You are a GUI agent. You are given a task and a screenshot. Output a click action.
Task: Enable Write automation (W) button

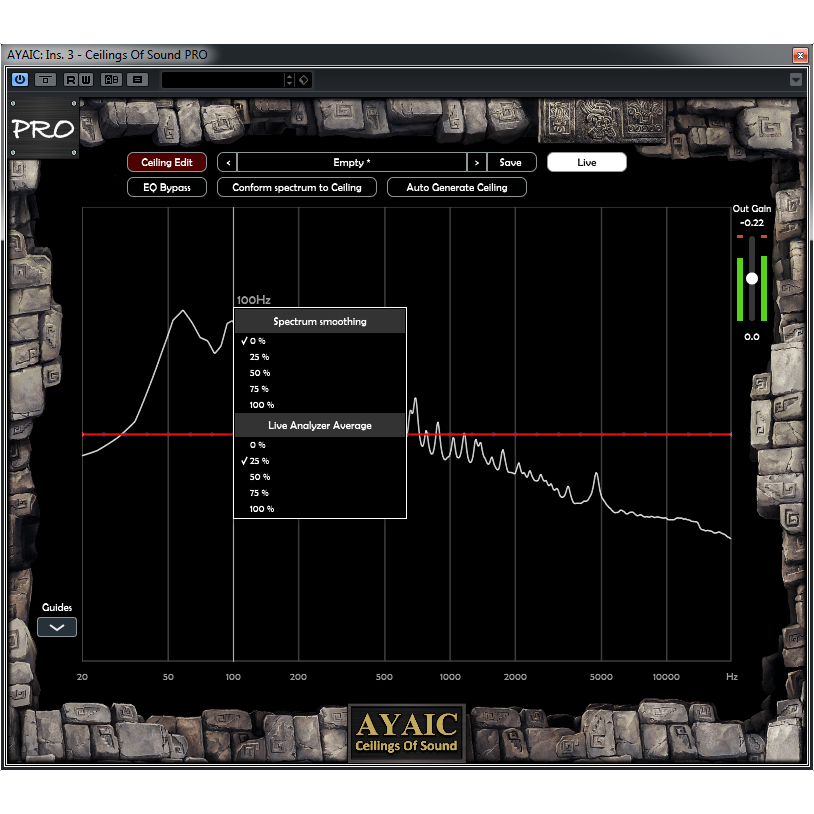click(x=86, y=80)
